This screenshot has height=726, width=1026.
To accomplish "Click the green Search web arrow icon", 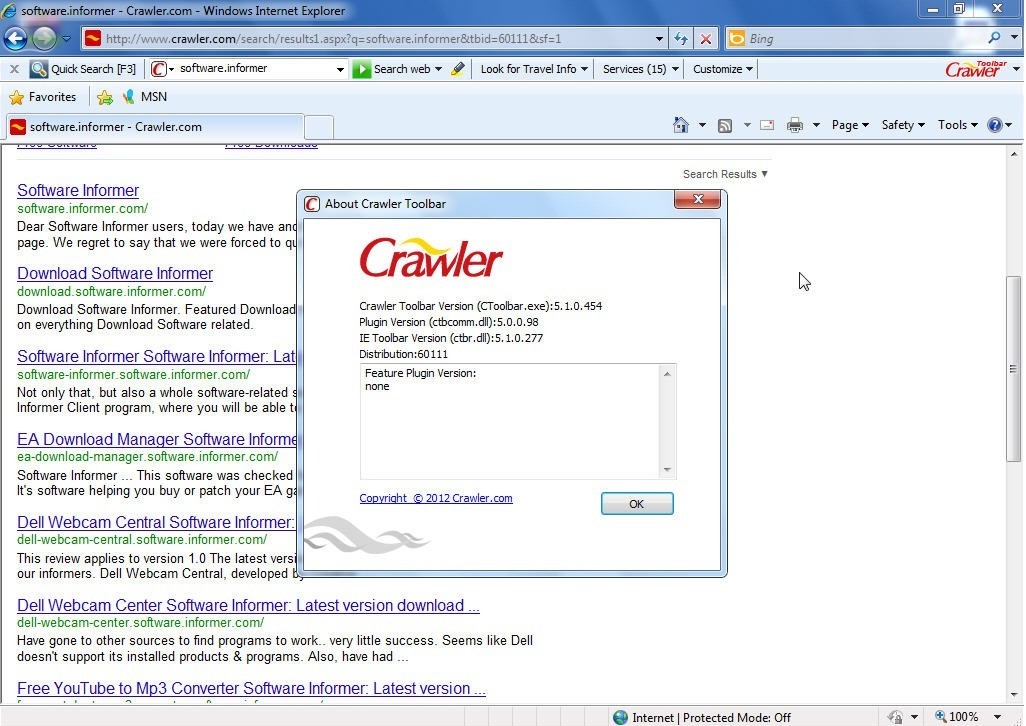I will [361, 69].
